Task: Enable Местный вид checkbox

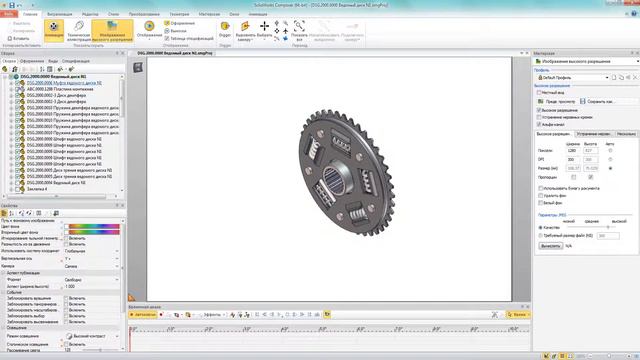Action: click(539, 93)
